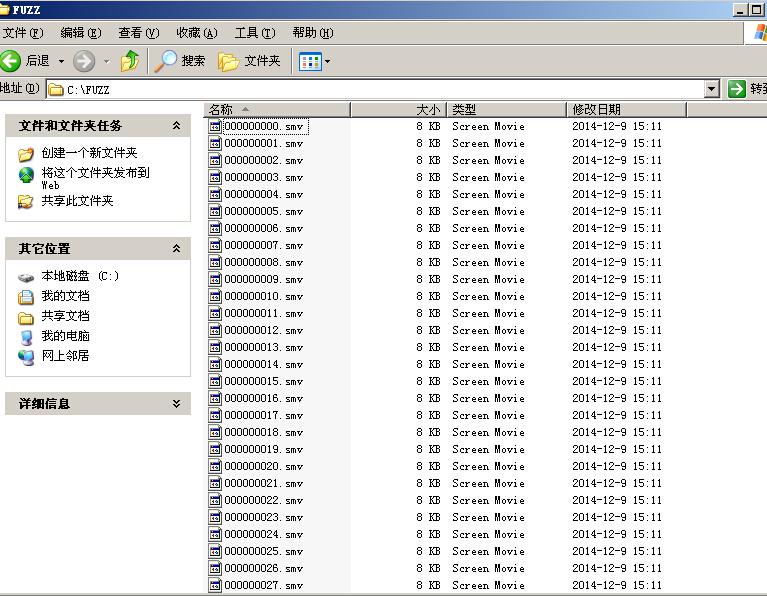Click the Go (转到) green arrow button
The height and width of the screenshot is (596, 767).
pos(737,89)
